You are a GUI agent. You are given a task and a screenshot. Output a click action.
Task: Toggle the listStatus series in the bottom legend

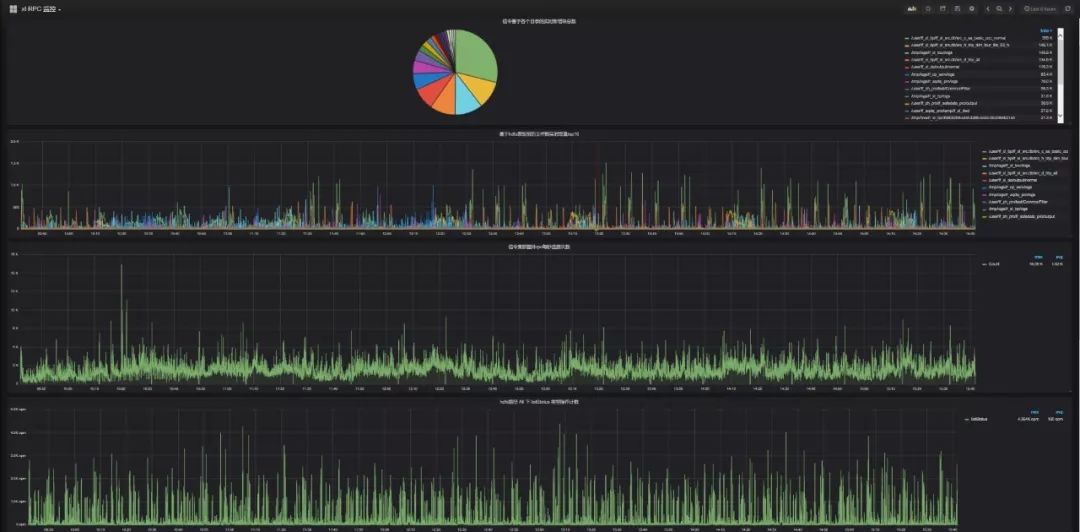[976, 418]
